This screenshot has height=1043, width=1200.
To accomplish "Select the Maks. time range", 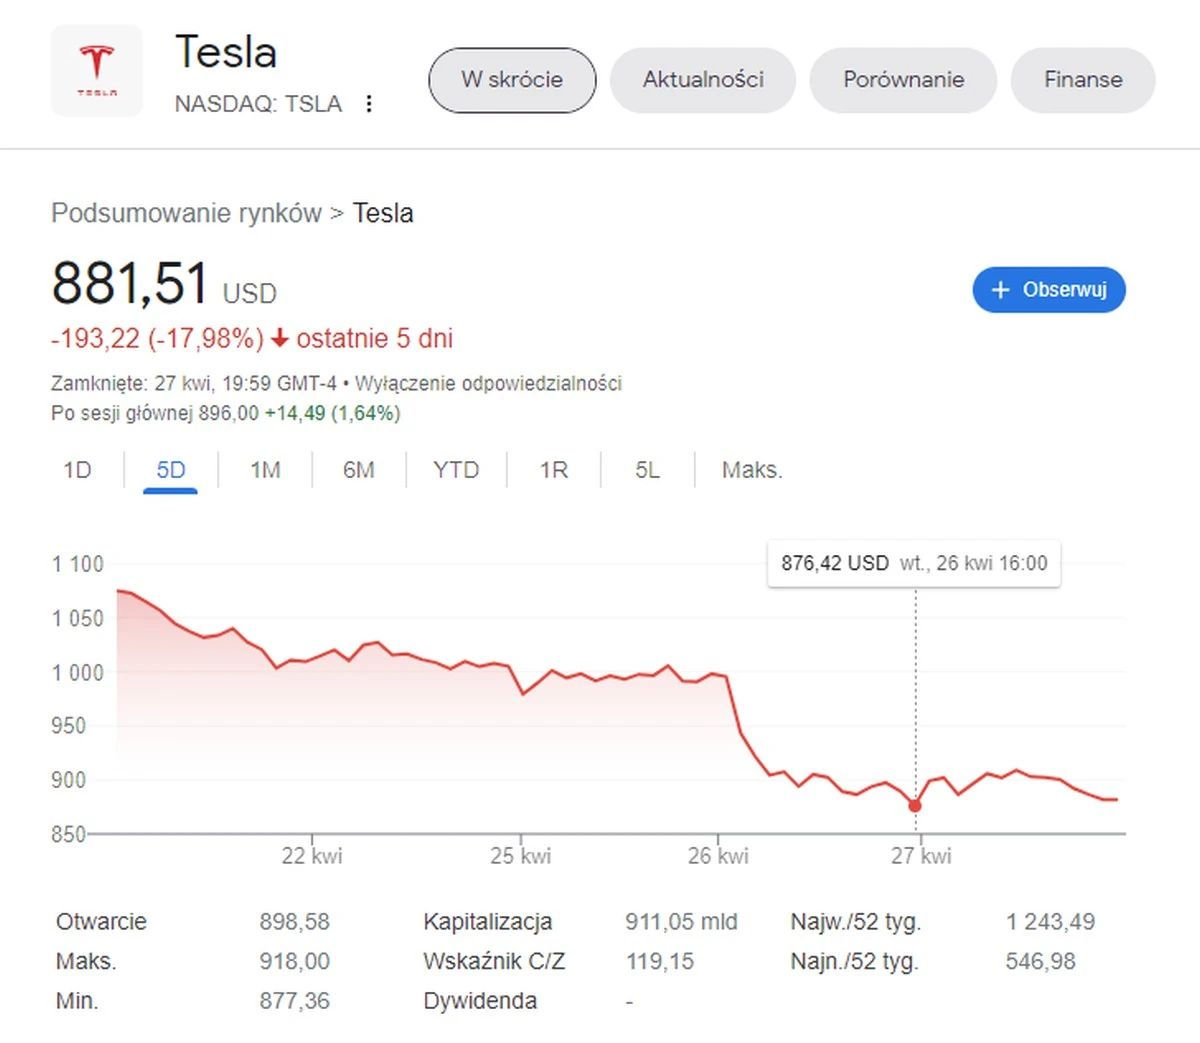I will click(751, 469).
